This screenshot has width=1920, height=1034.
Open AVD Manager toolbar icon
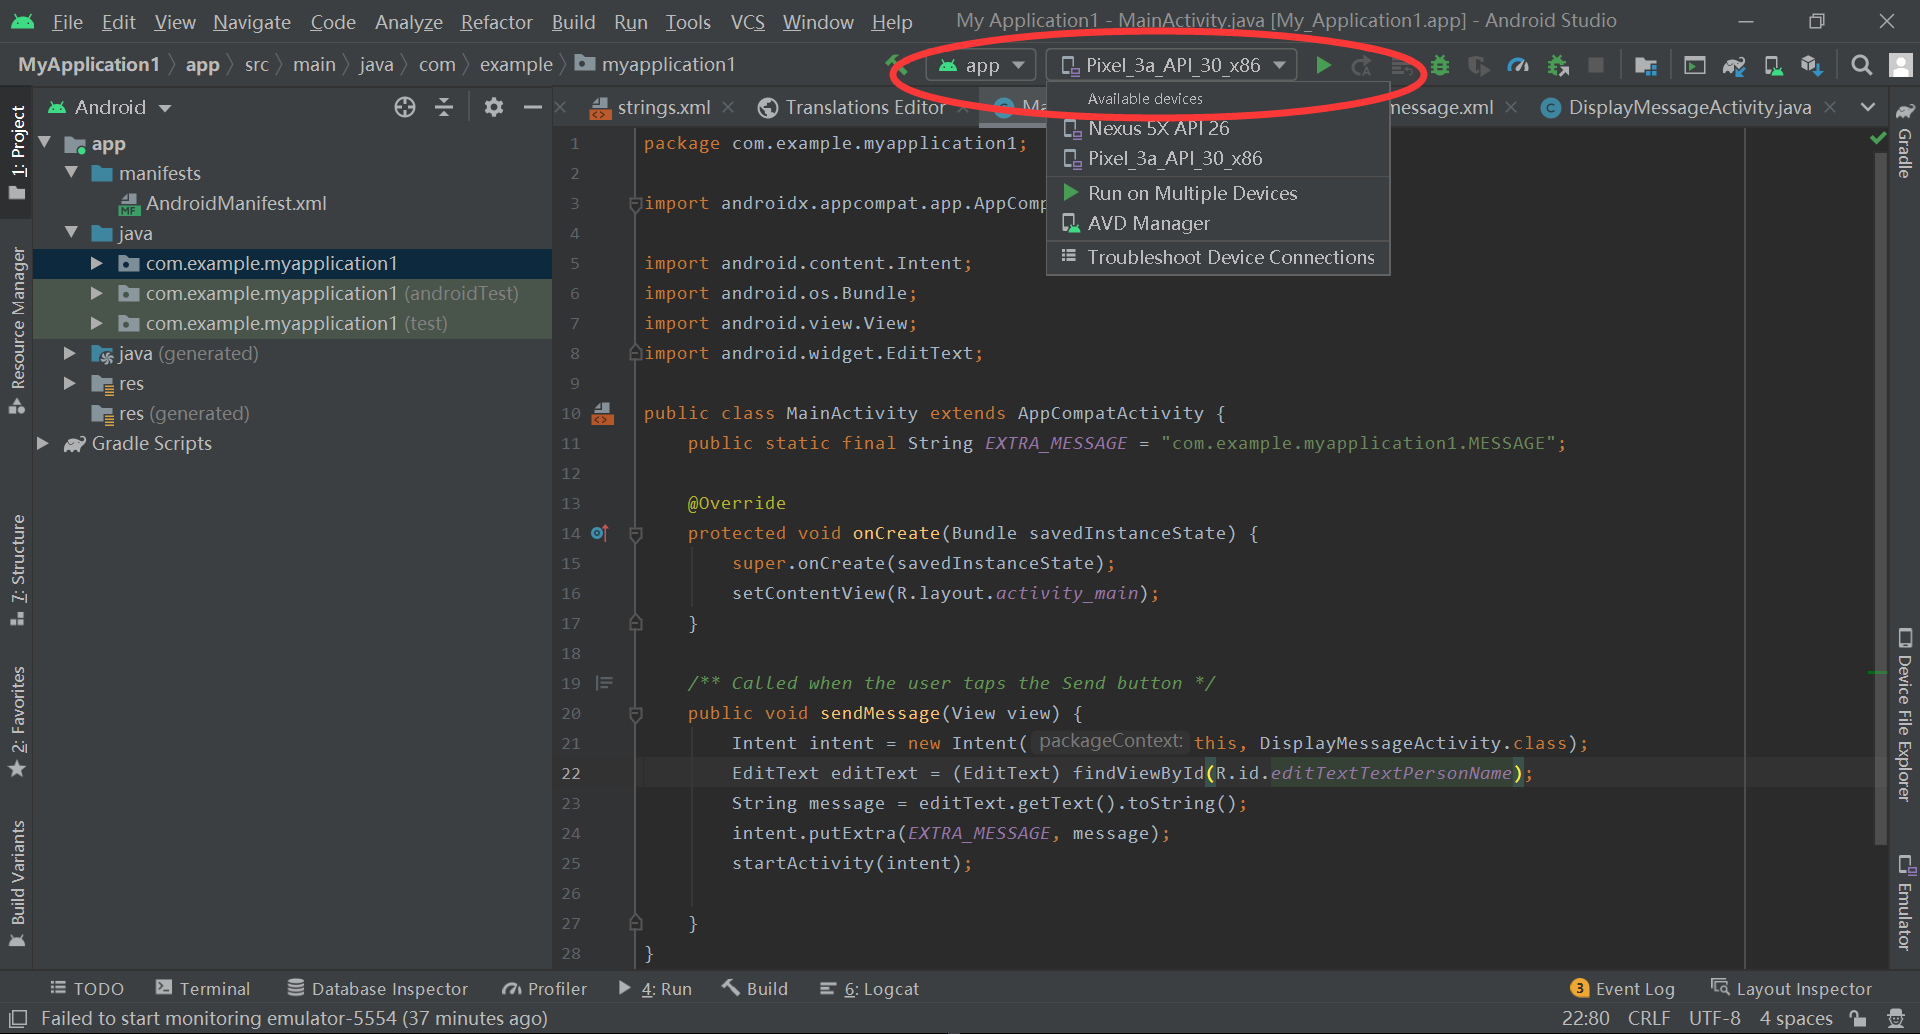tap(1773, 65)
